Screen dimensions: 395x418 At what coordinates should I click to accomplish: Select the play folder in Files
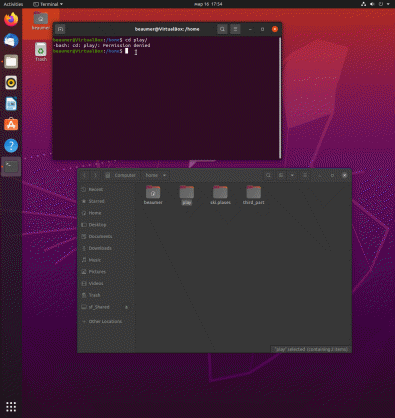point(187,195)
